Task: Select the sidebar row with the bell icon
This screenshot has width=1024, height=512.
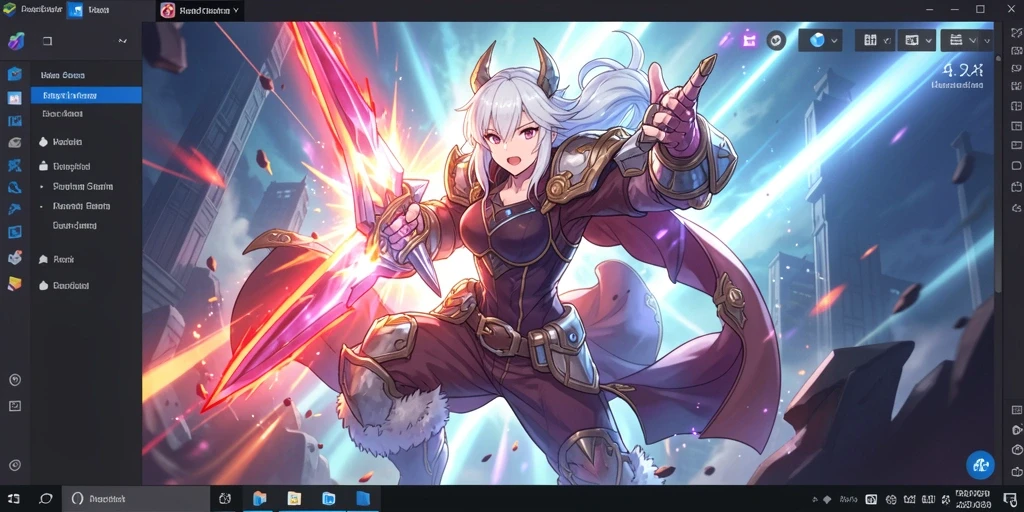Action: [x=86, y=259]
